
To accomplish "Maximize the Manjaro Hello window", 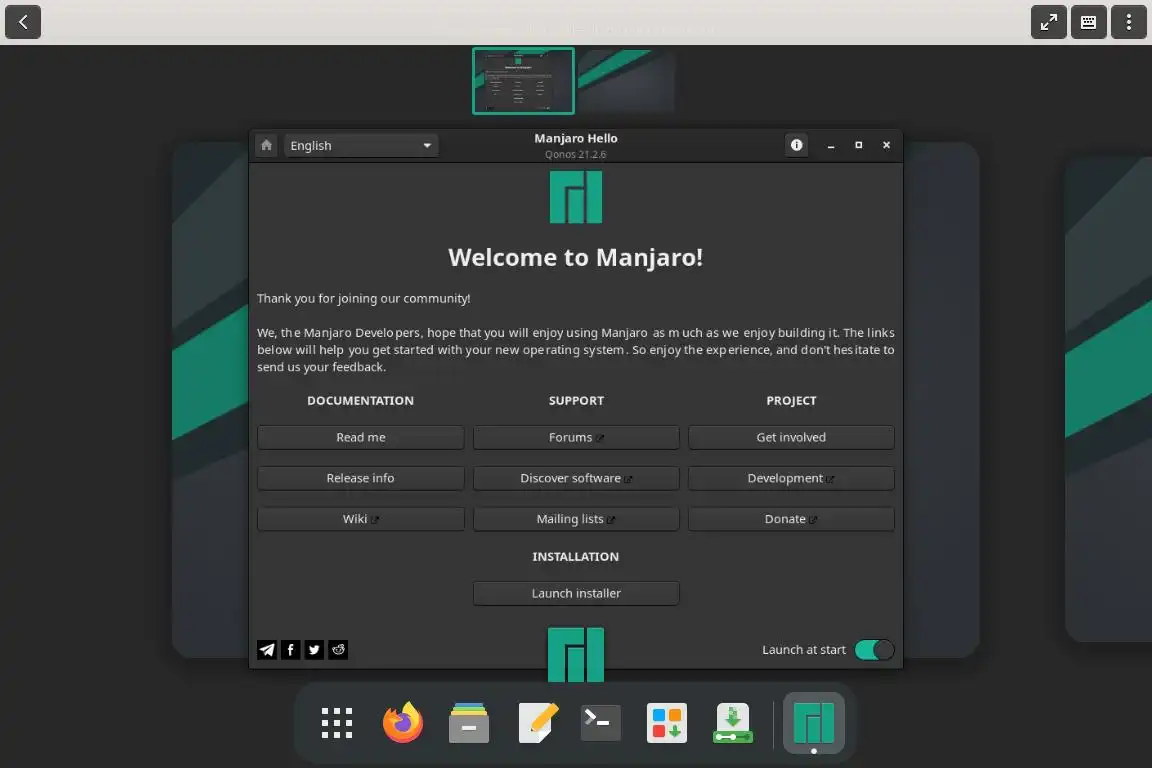I will pyautogui.click(x=858, y=145).
